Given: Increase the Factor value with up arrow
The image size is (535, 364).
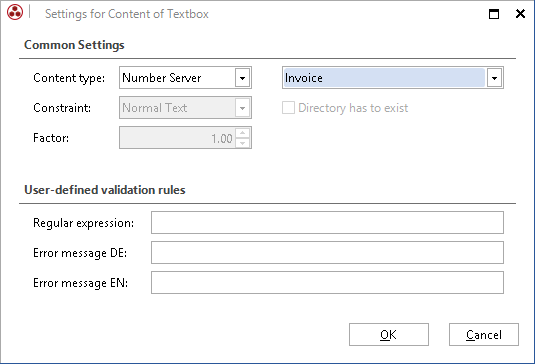Looking at the screenshot, I should 242,133.
